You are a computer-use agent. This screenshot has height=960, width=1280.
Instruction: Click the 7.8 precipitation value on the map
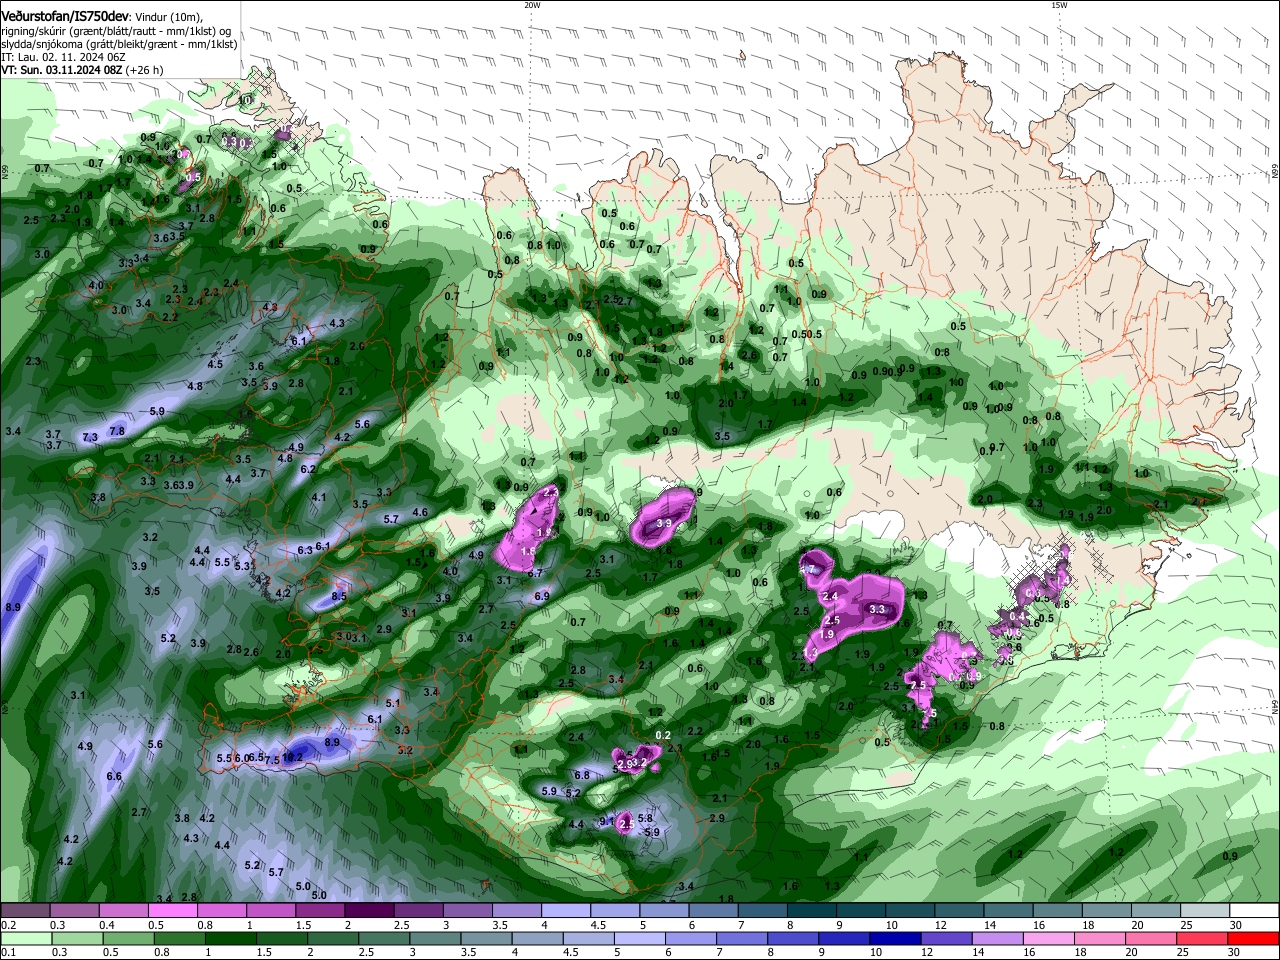coord(116,431)
